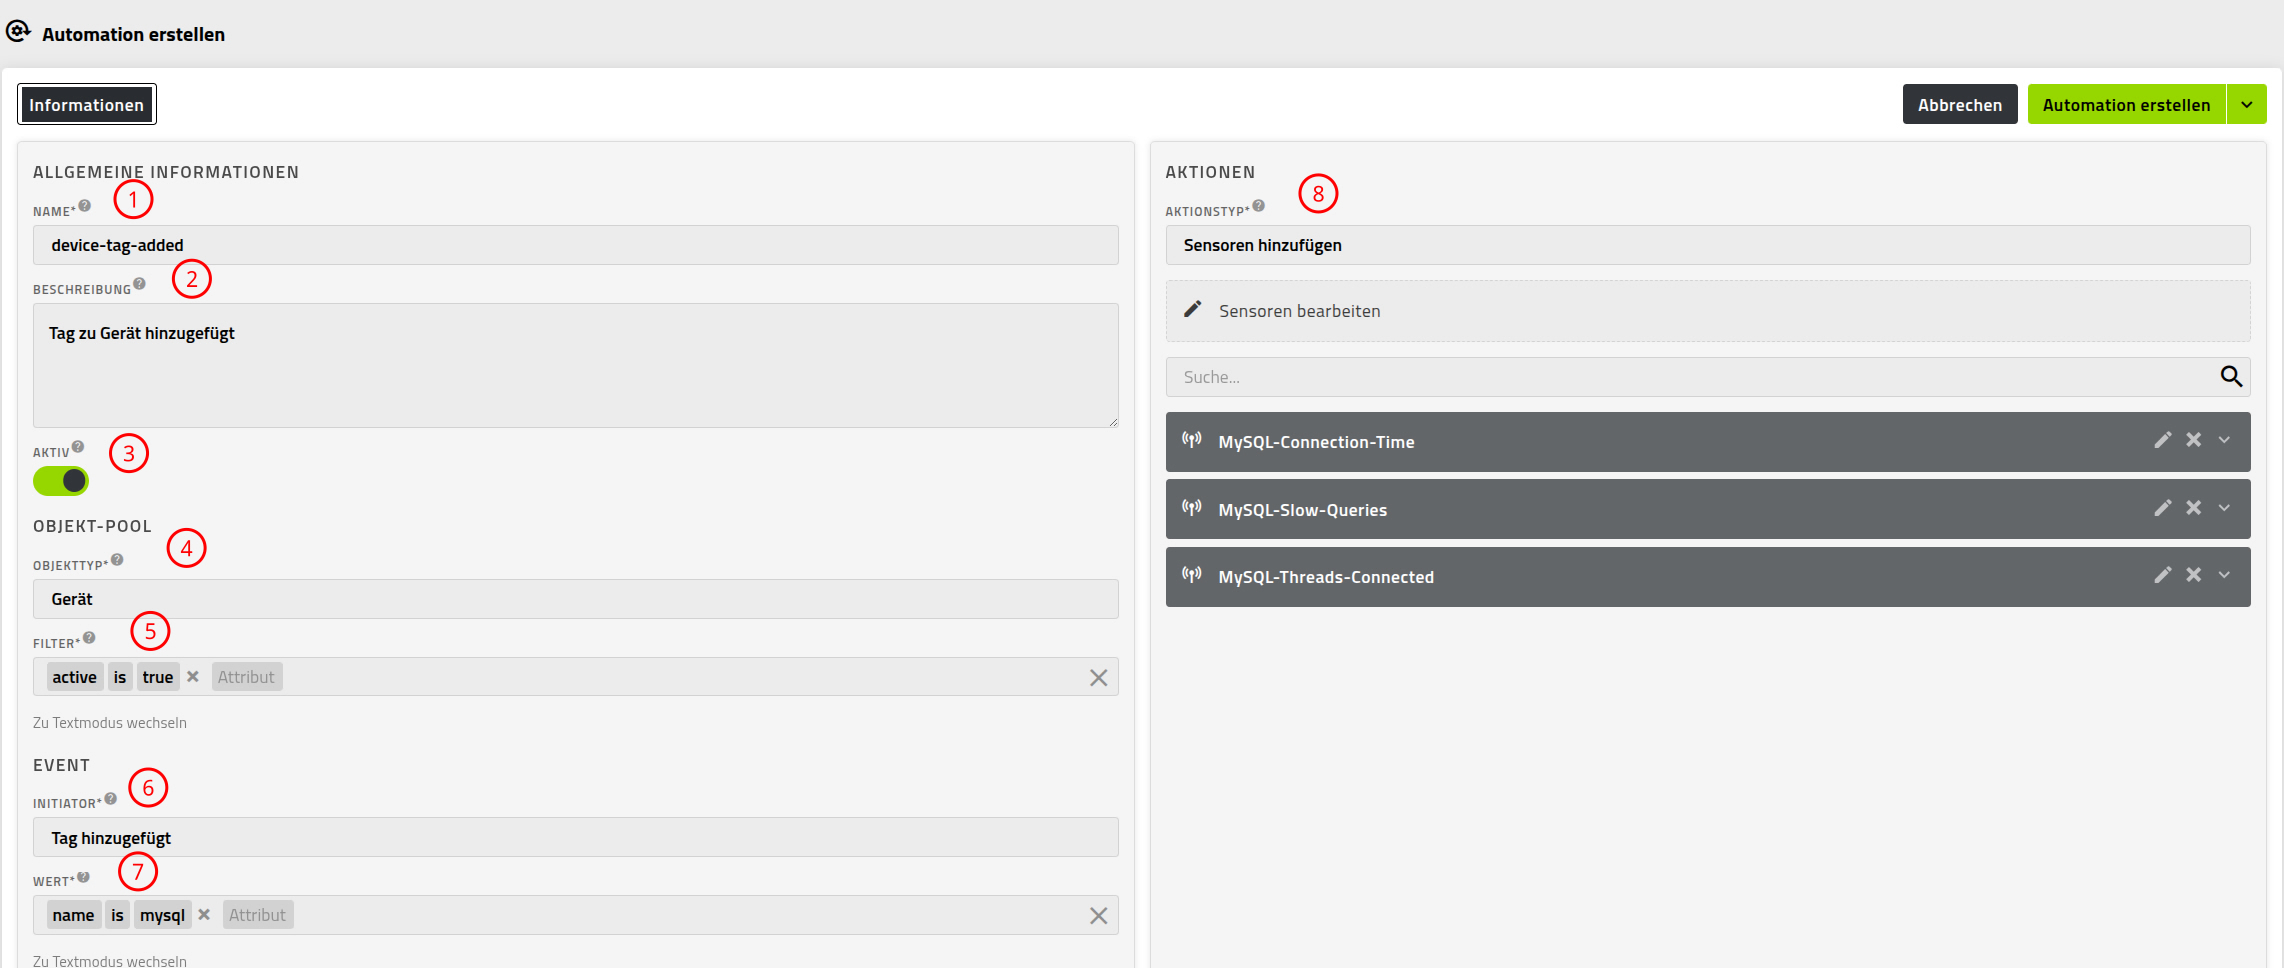Select the Informationen tab
This screenshot has width=2284, height=968.
pyautogui.click(x=87, y=105)
